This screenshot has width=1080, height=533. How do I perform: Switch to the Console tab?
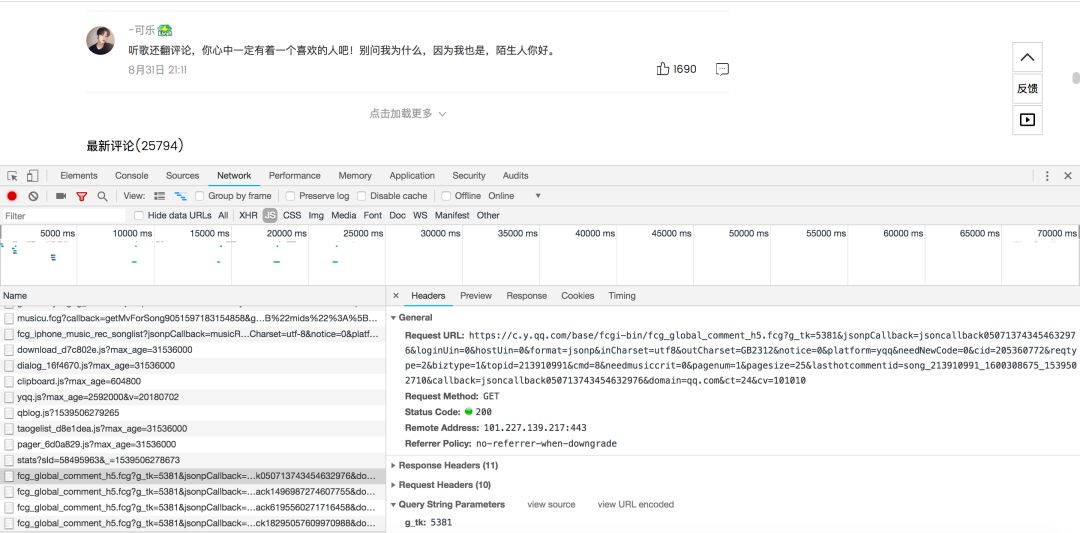[x=132, y=176]
